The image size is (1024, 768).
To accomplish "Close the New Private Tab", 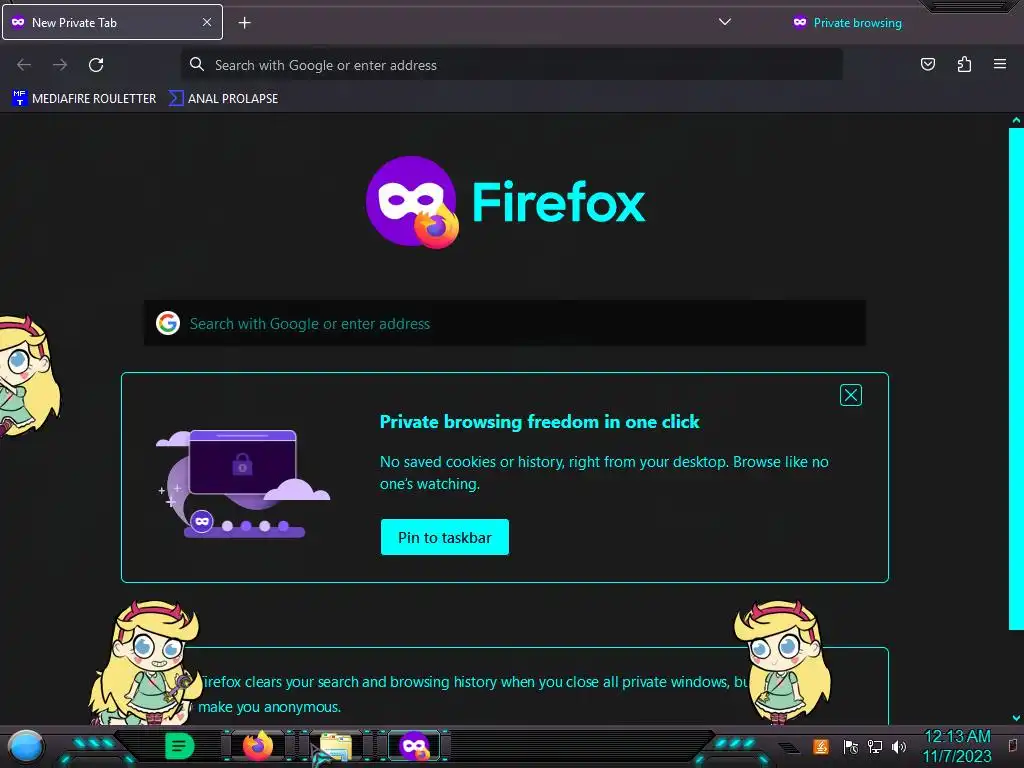I will (207, 22).
